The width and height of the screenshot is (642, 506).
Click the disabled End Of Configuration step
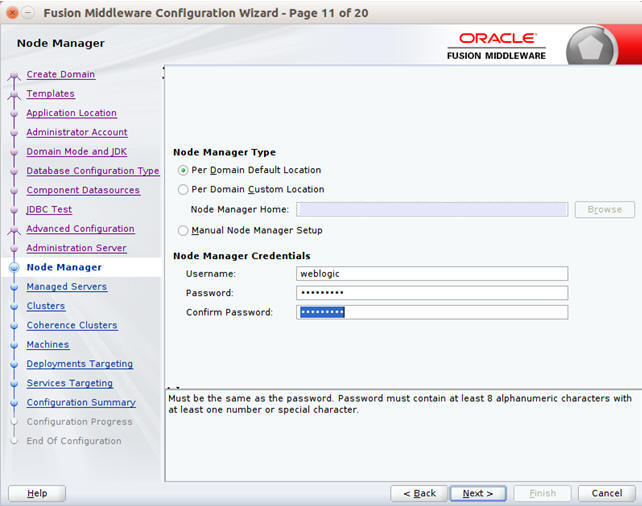(74, 440)
